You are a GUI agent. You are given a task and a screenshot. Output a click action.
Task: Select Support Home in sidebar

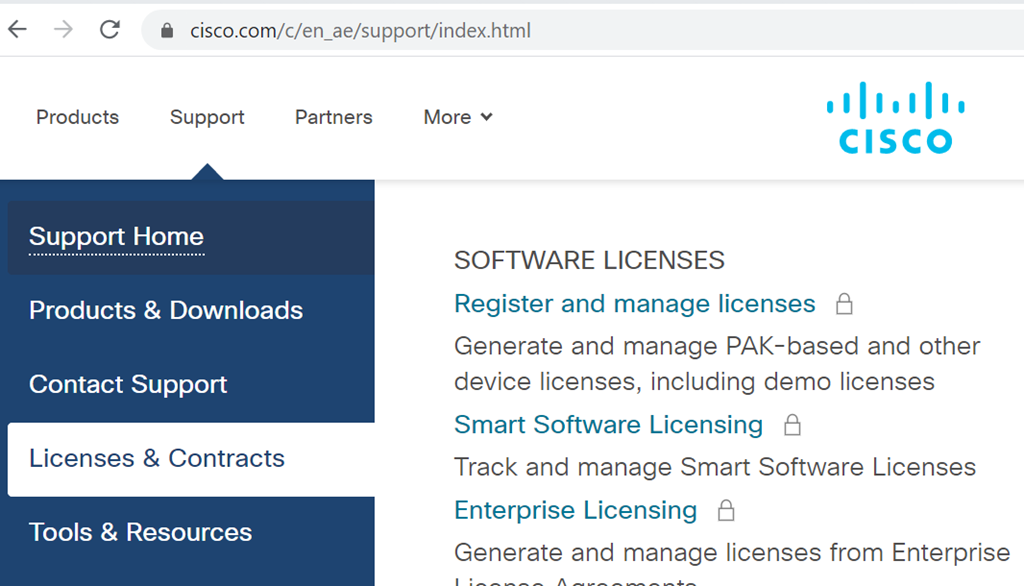(x=191, y=237)
